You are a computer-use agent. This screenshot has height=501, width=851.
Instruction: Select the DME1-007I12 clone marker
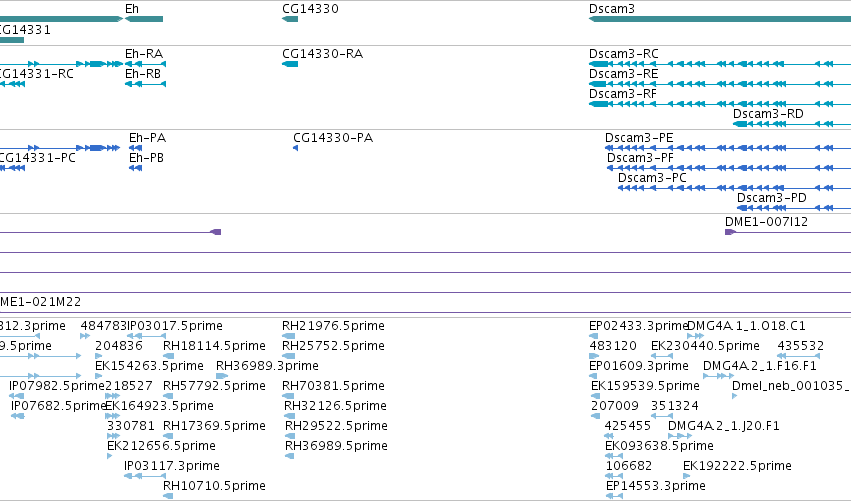tap(731, 232)
